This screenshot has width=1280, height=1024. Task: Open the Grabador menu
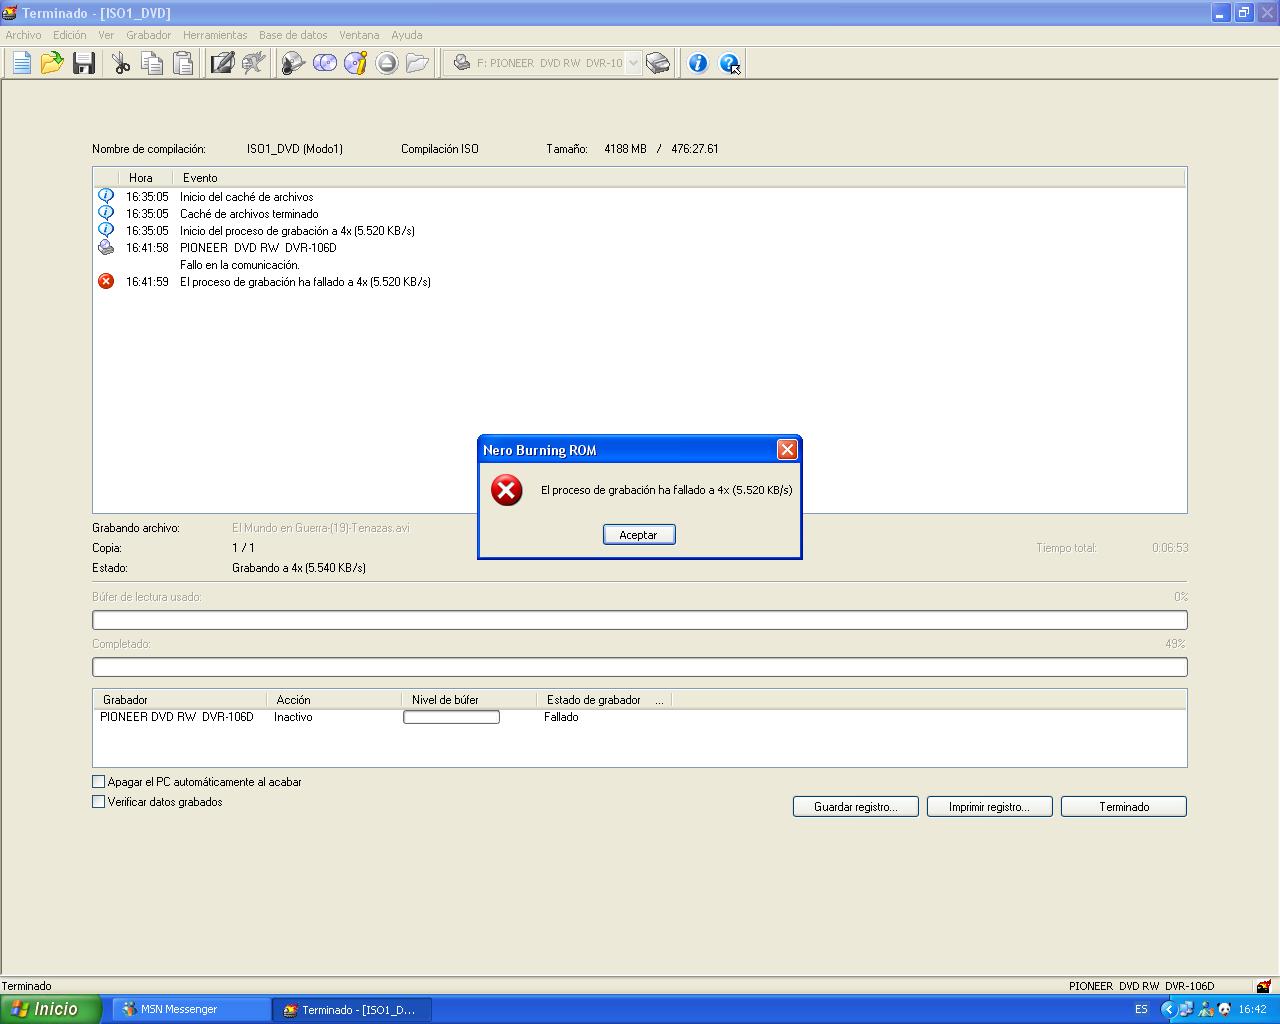[148, 35]
